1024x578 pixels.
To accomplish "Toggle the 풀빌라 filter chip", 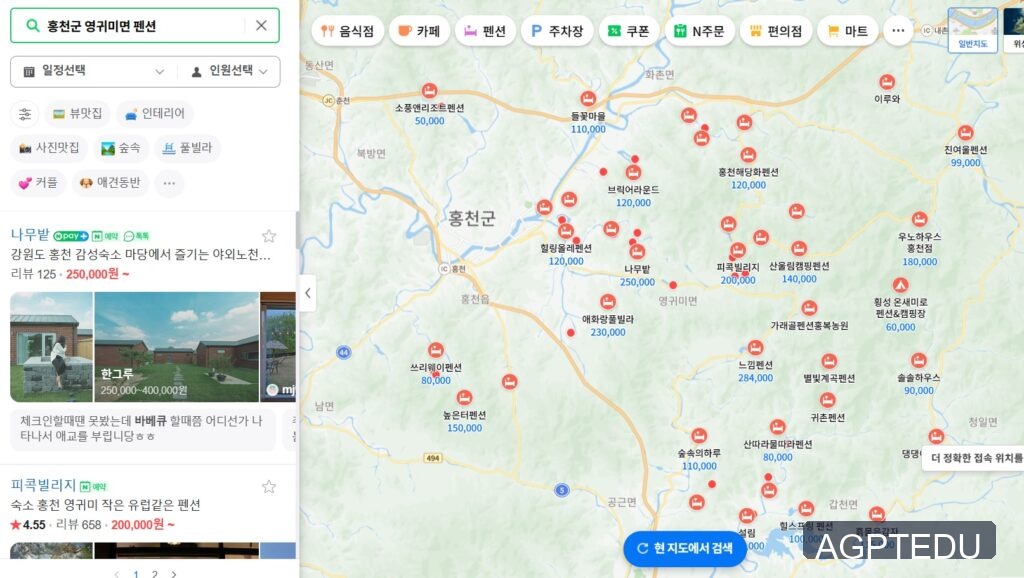I will click(187, 148).
